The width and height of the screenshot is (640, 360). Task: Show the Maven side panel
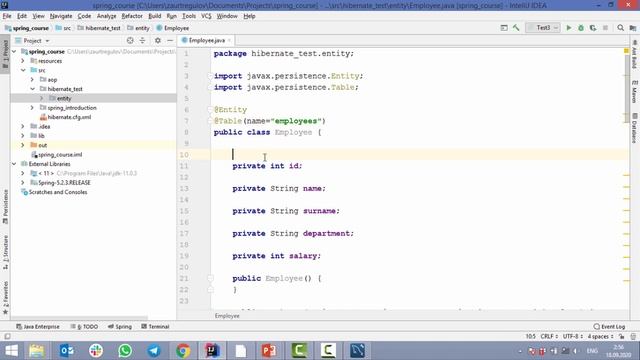pos(634,91)
